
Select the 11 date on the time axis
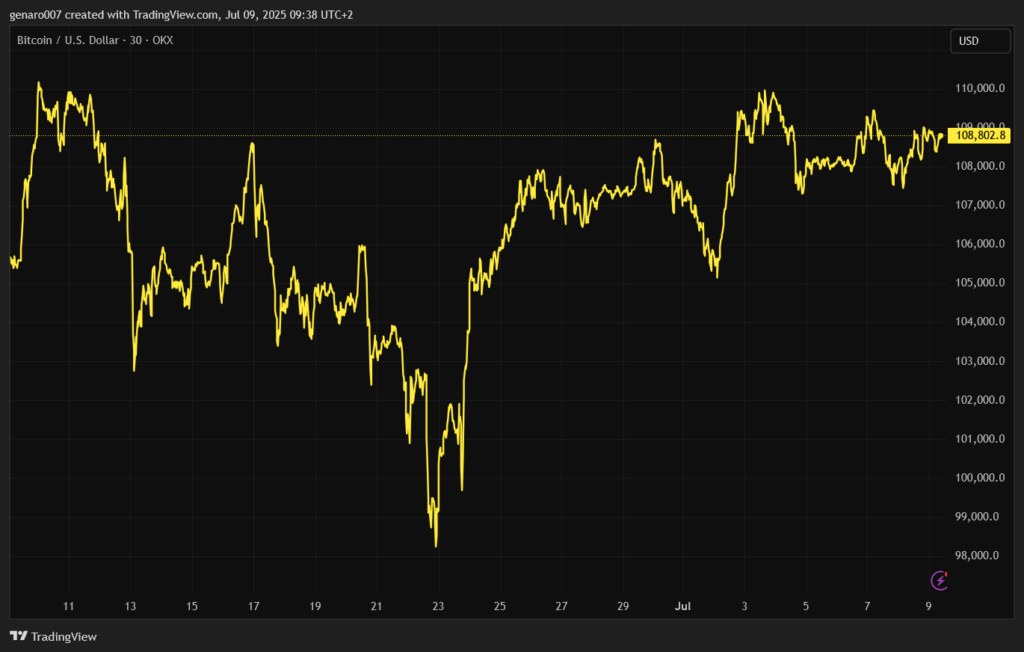tap(68, 606)
